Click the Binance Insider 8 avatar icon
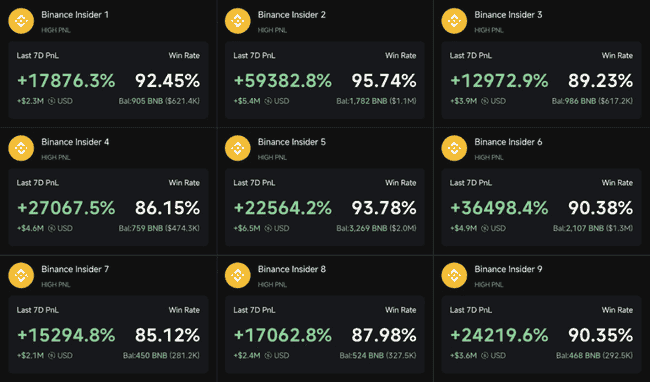 click(x=238, y=275)
